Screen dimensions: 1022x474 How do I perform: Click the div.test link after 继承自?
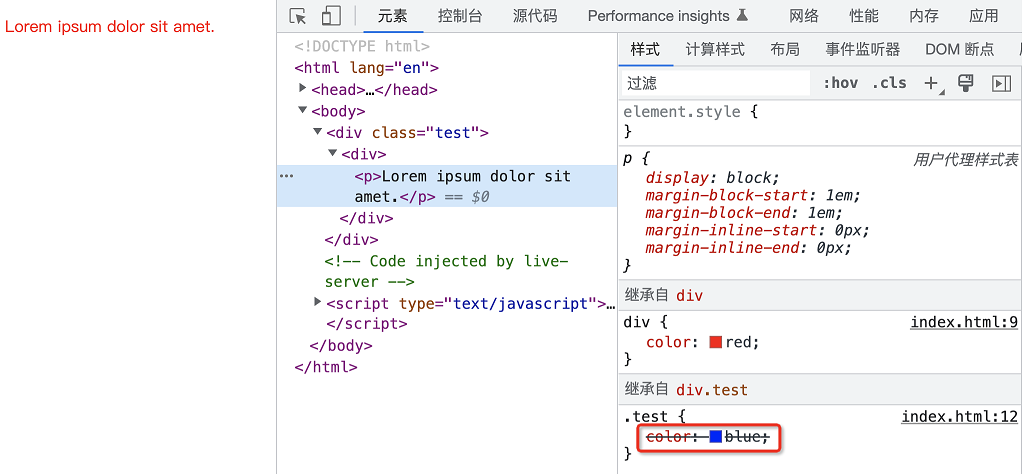712,390
